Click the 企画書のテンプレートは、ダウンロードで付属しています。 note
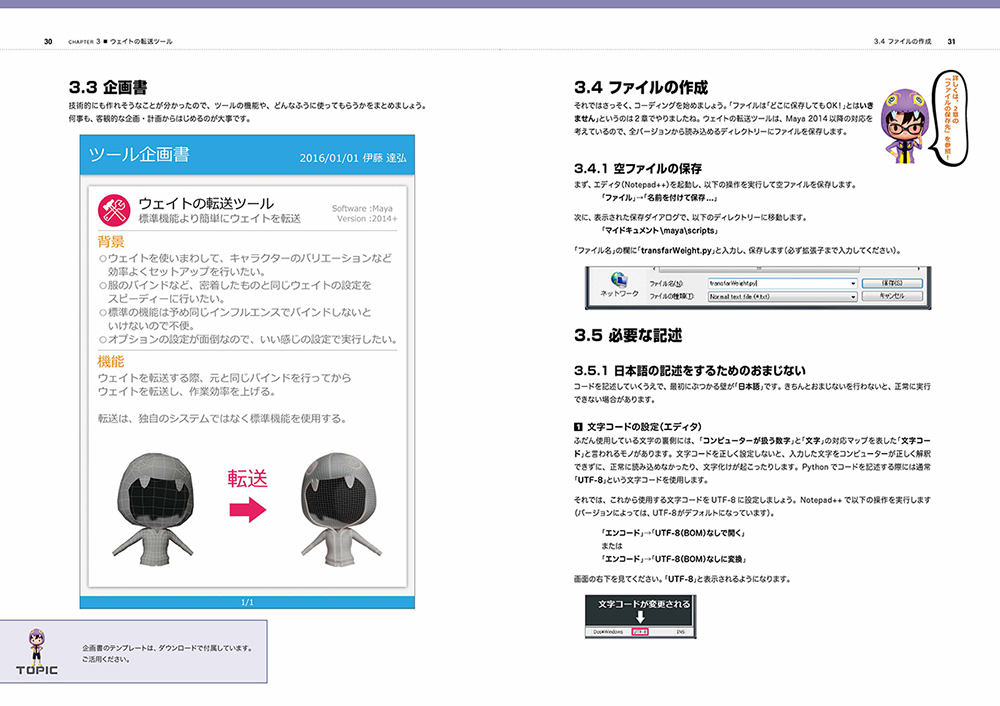This screenshot has width=1000, height=706. (167, 648)
